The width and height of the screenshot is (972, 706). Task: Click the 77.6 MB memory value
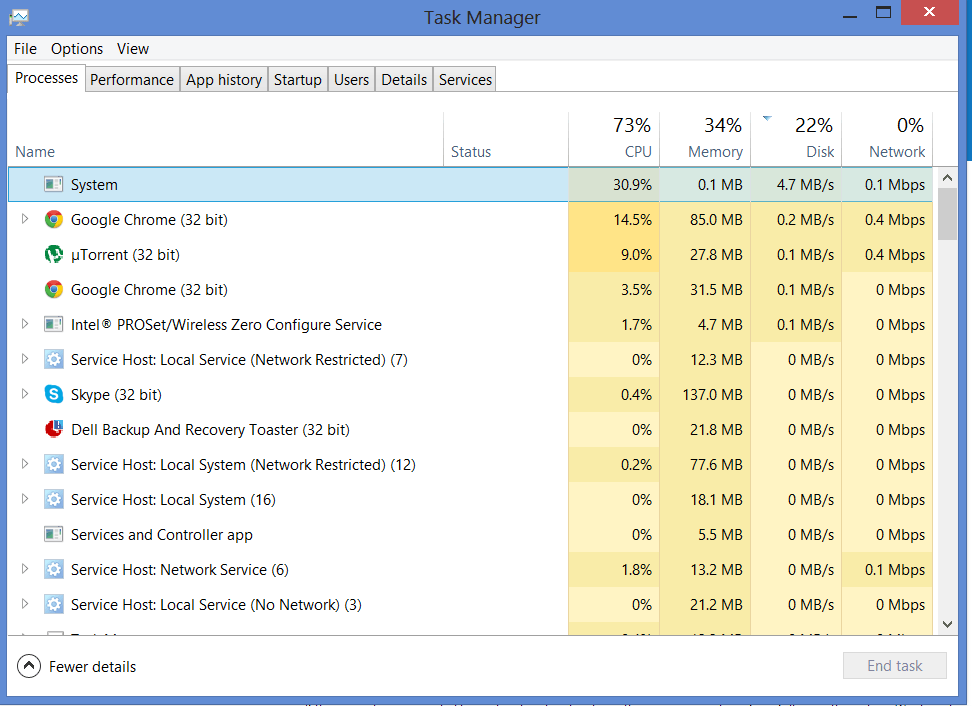716,465
